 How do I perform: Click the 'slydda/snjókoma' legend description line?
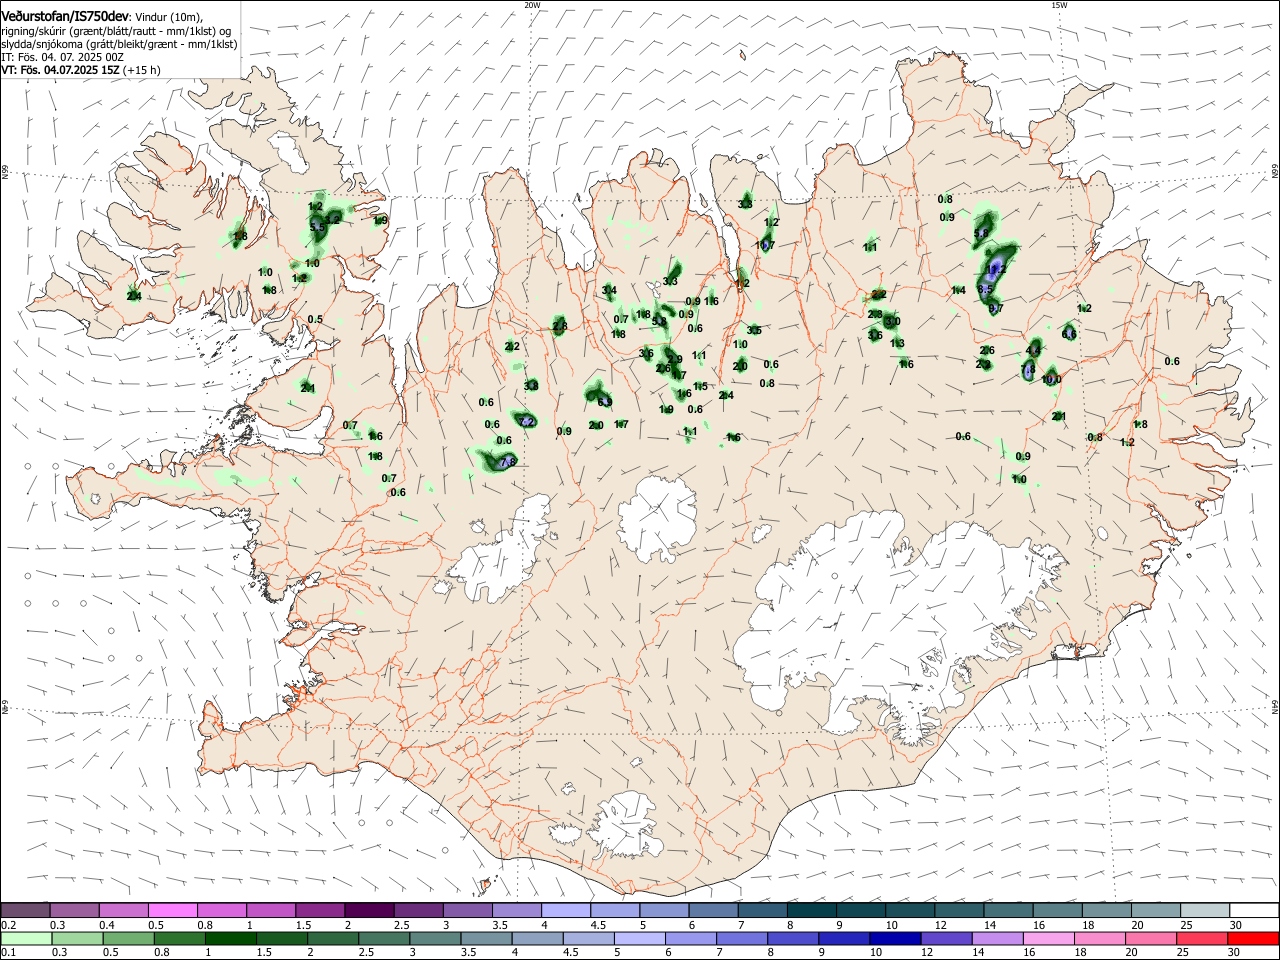[x=119, y=44]
